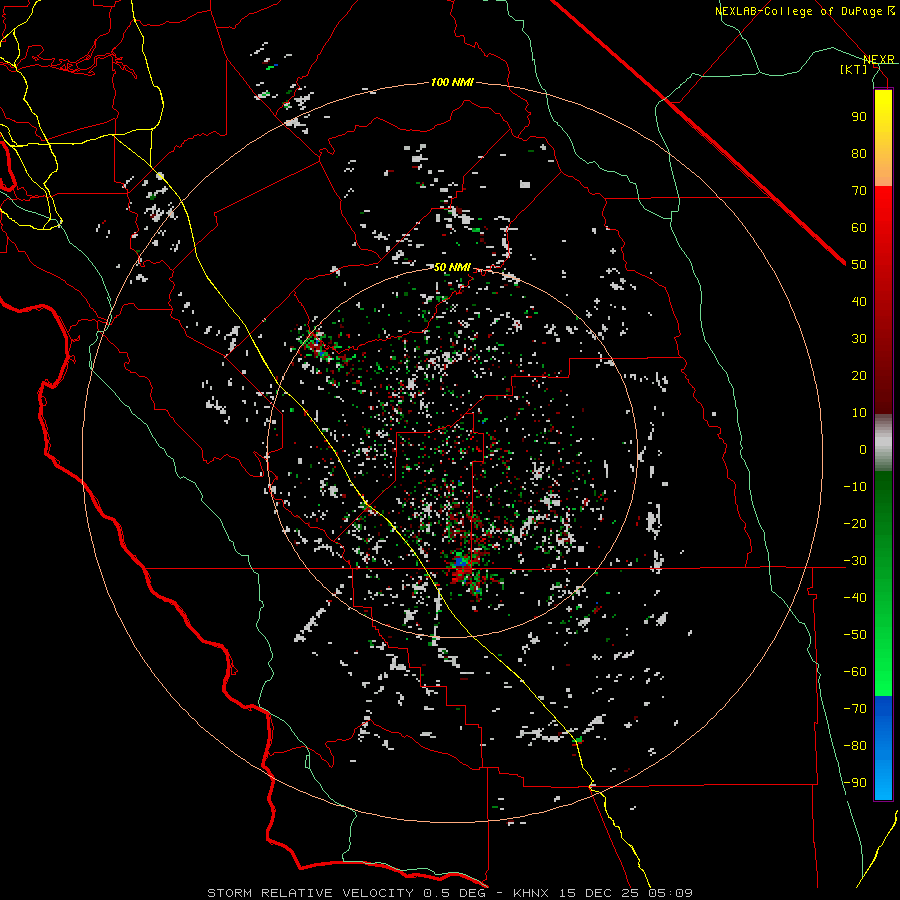The width and height of the screenshot is (900, 900).
Task: Click the 100 NMI range ring label
Action: point(452,83)
